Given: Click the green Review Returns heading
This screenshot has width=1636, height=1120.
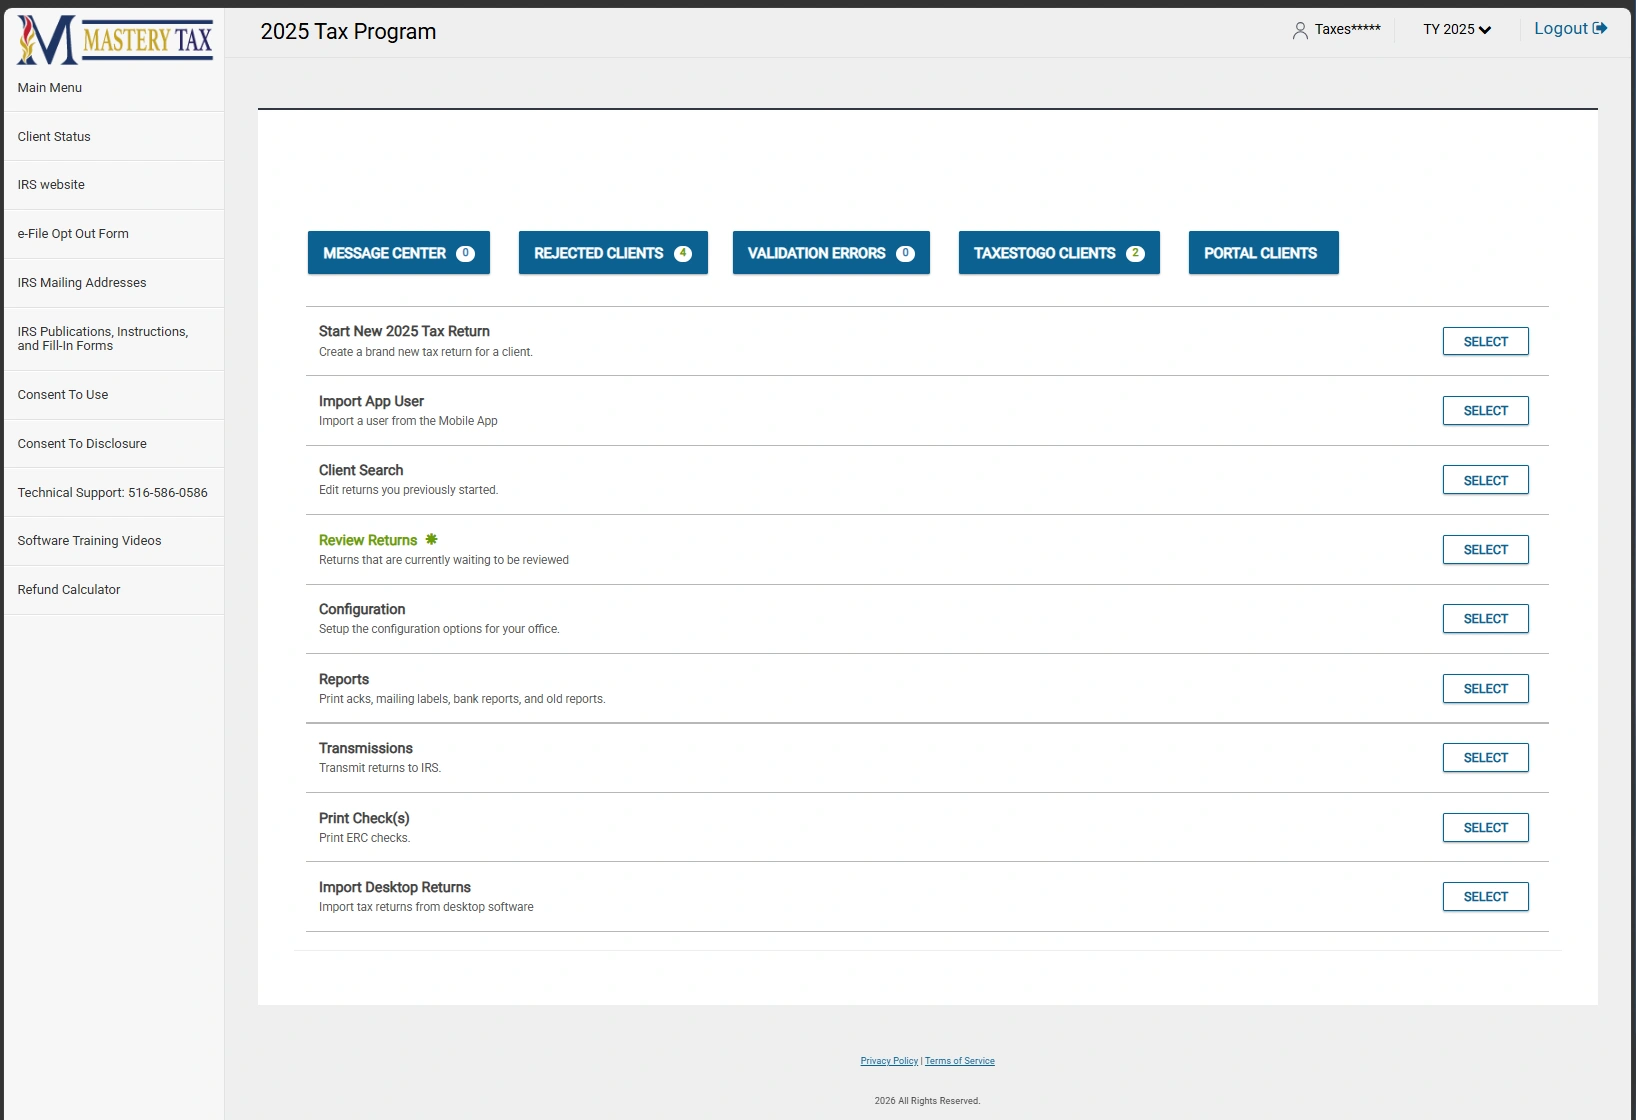Looking at the screenshot, I should pos(368,540).
